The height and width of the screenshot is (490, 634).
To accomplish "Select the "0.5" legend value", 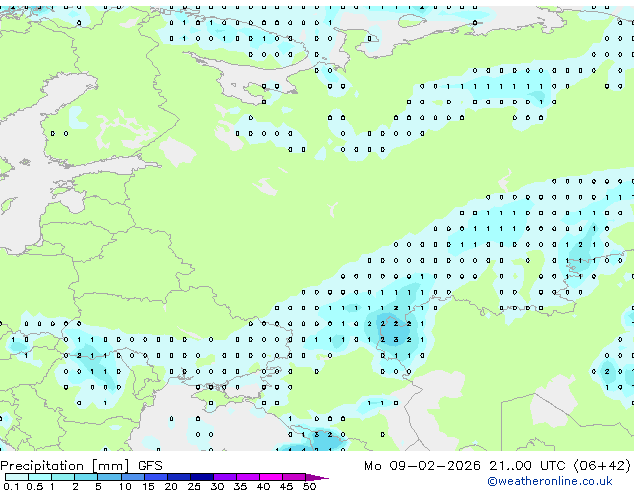I will tap(35, 486).
